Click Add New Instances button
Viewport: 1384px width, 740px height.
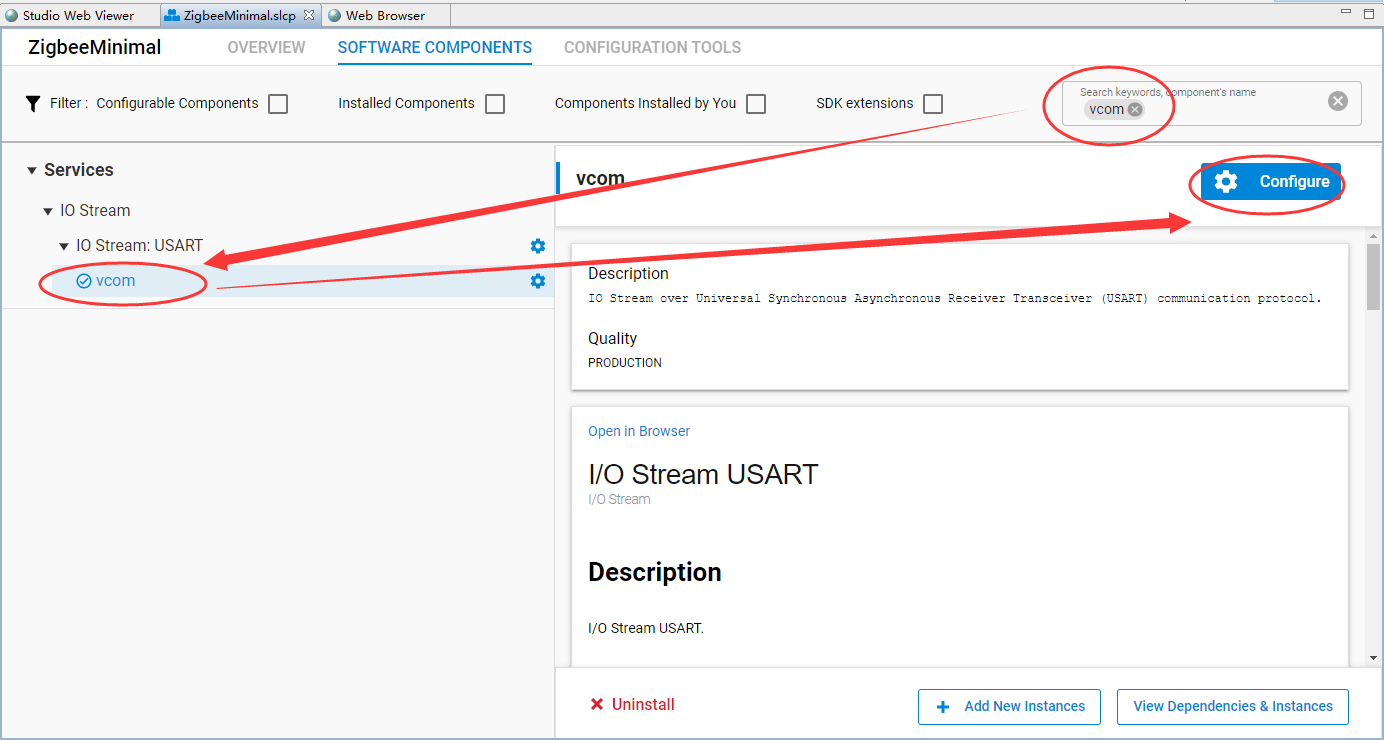(1009, 706)
